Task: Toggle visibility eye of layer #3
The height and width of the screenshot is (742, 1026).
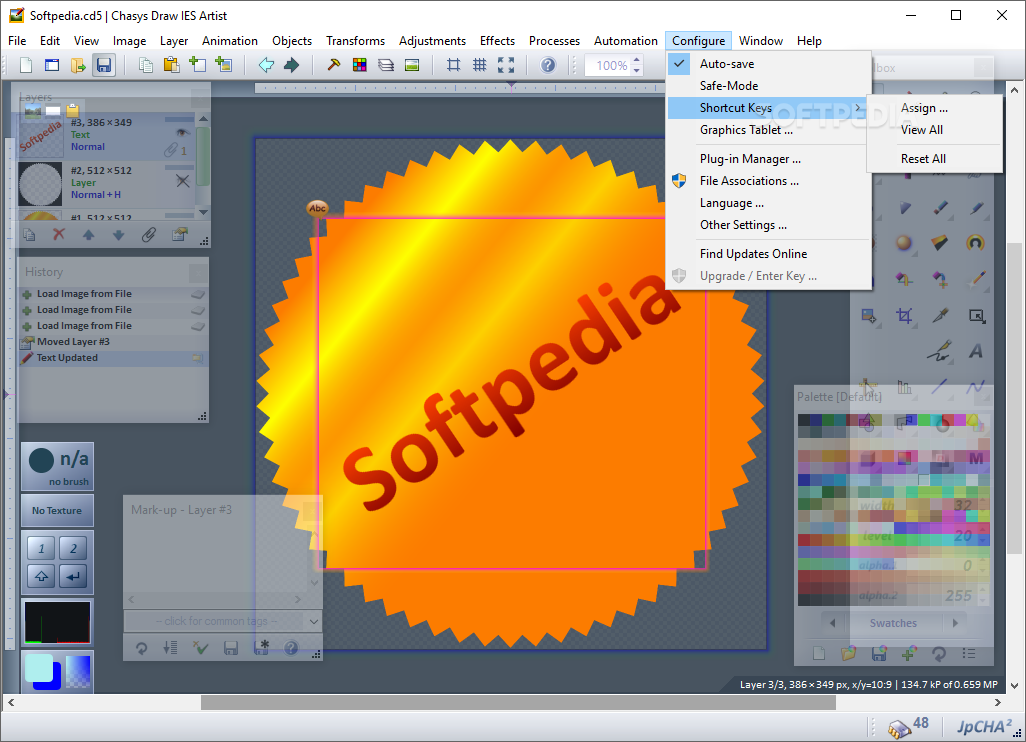Action: pos(183,132)
